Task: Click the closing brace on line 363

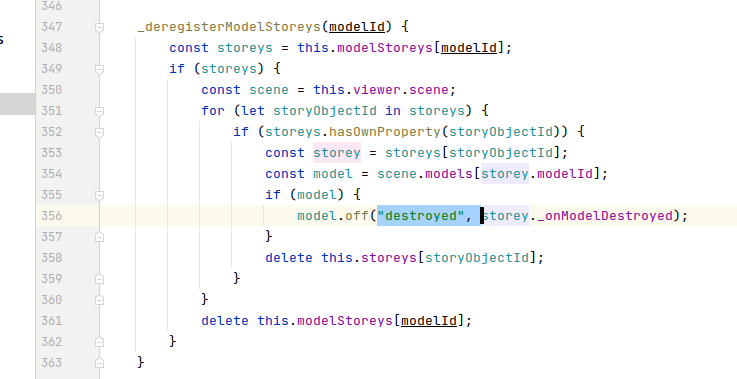Action: coord(141,363)
